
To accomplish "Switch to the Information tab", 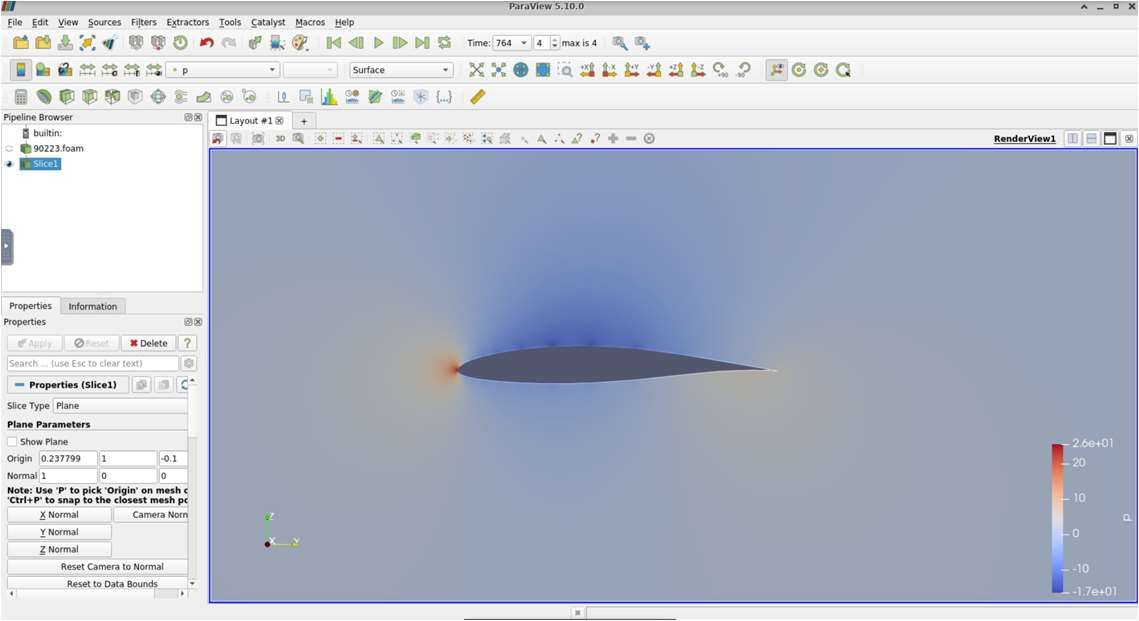I will tap(92, 306).
